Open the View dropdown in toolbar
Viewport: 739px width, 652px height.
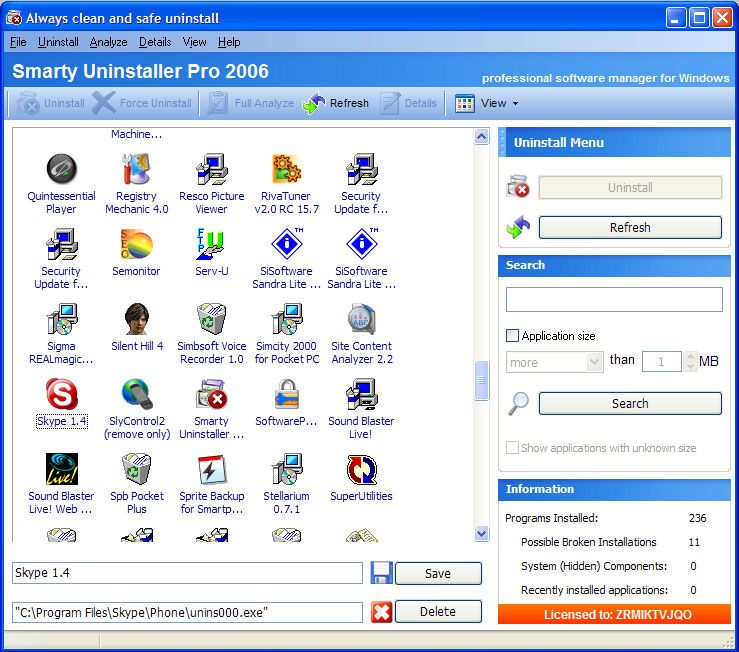coord(487,103)
